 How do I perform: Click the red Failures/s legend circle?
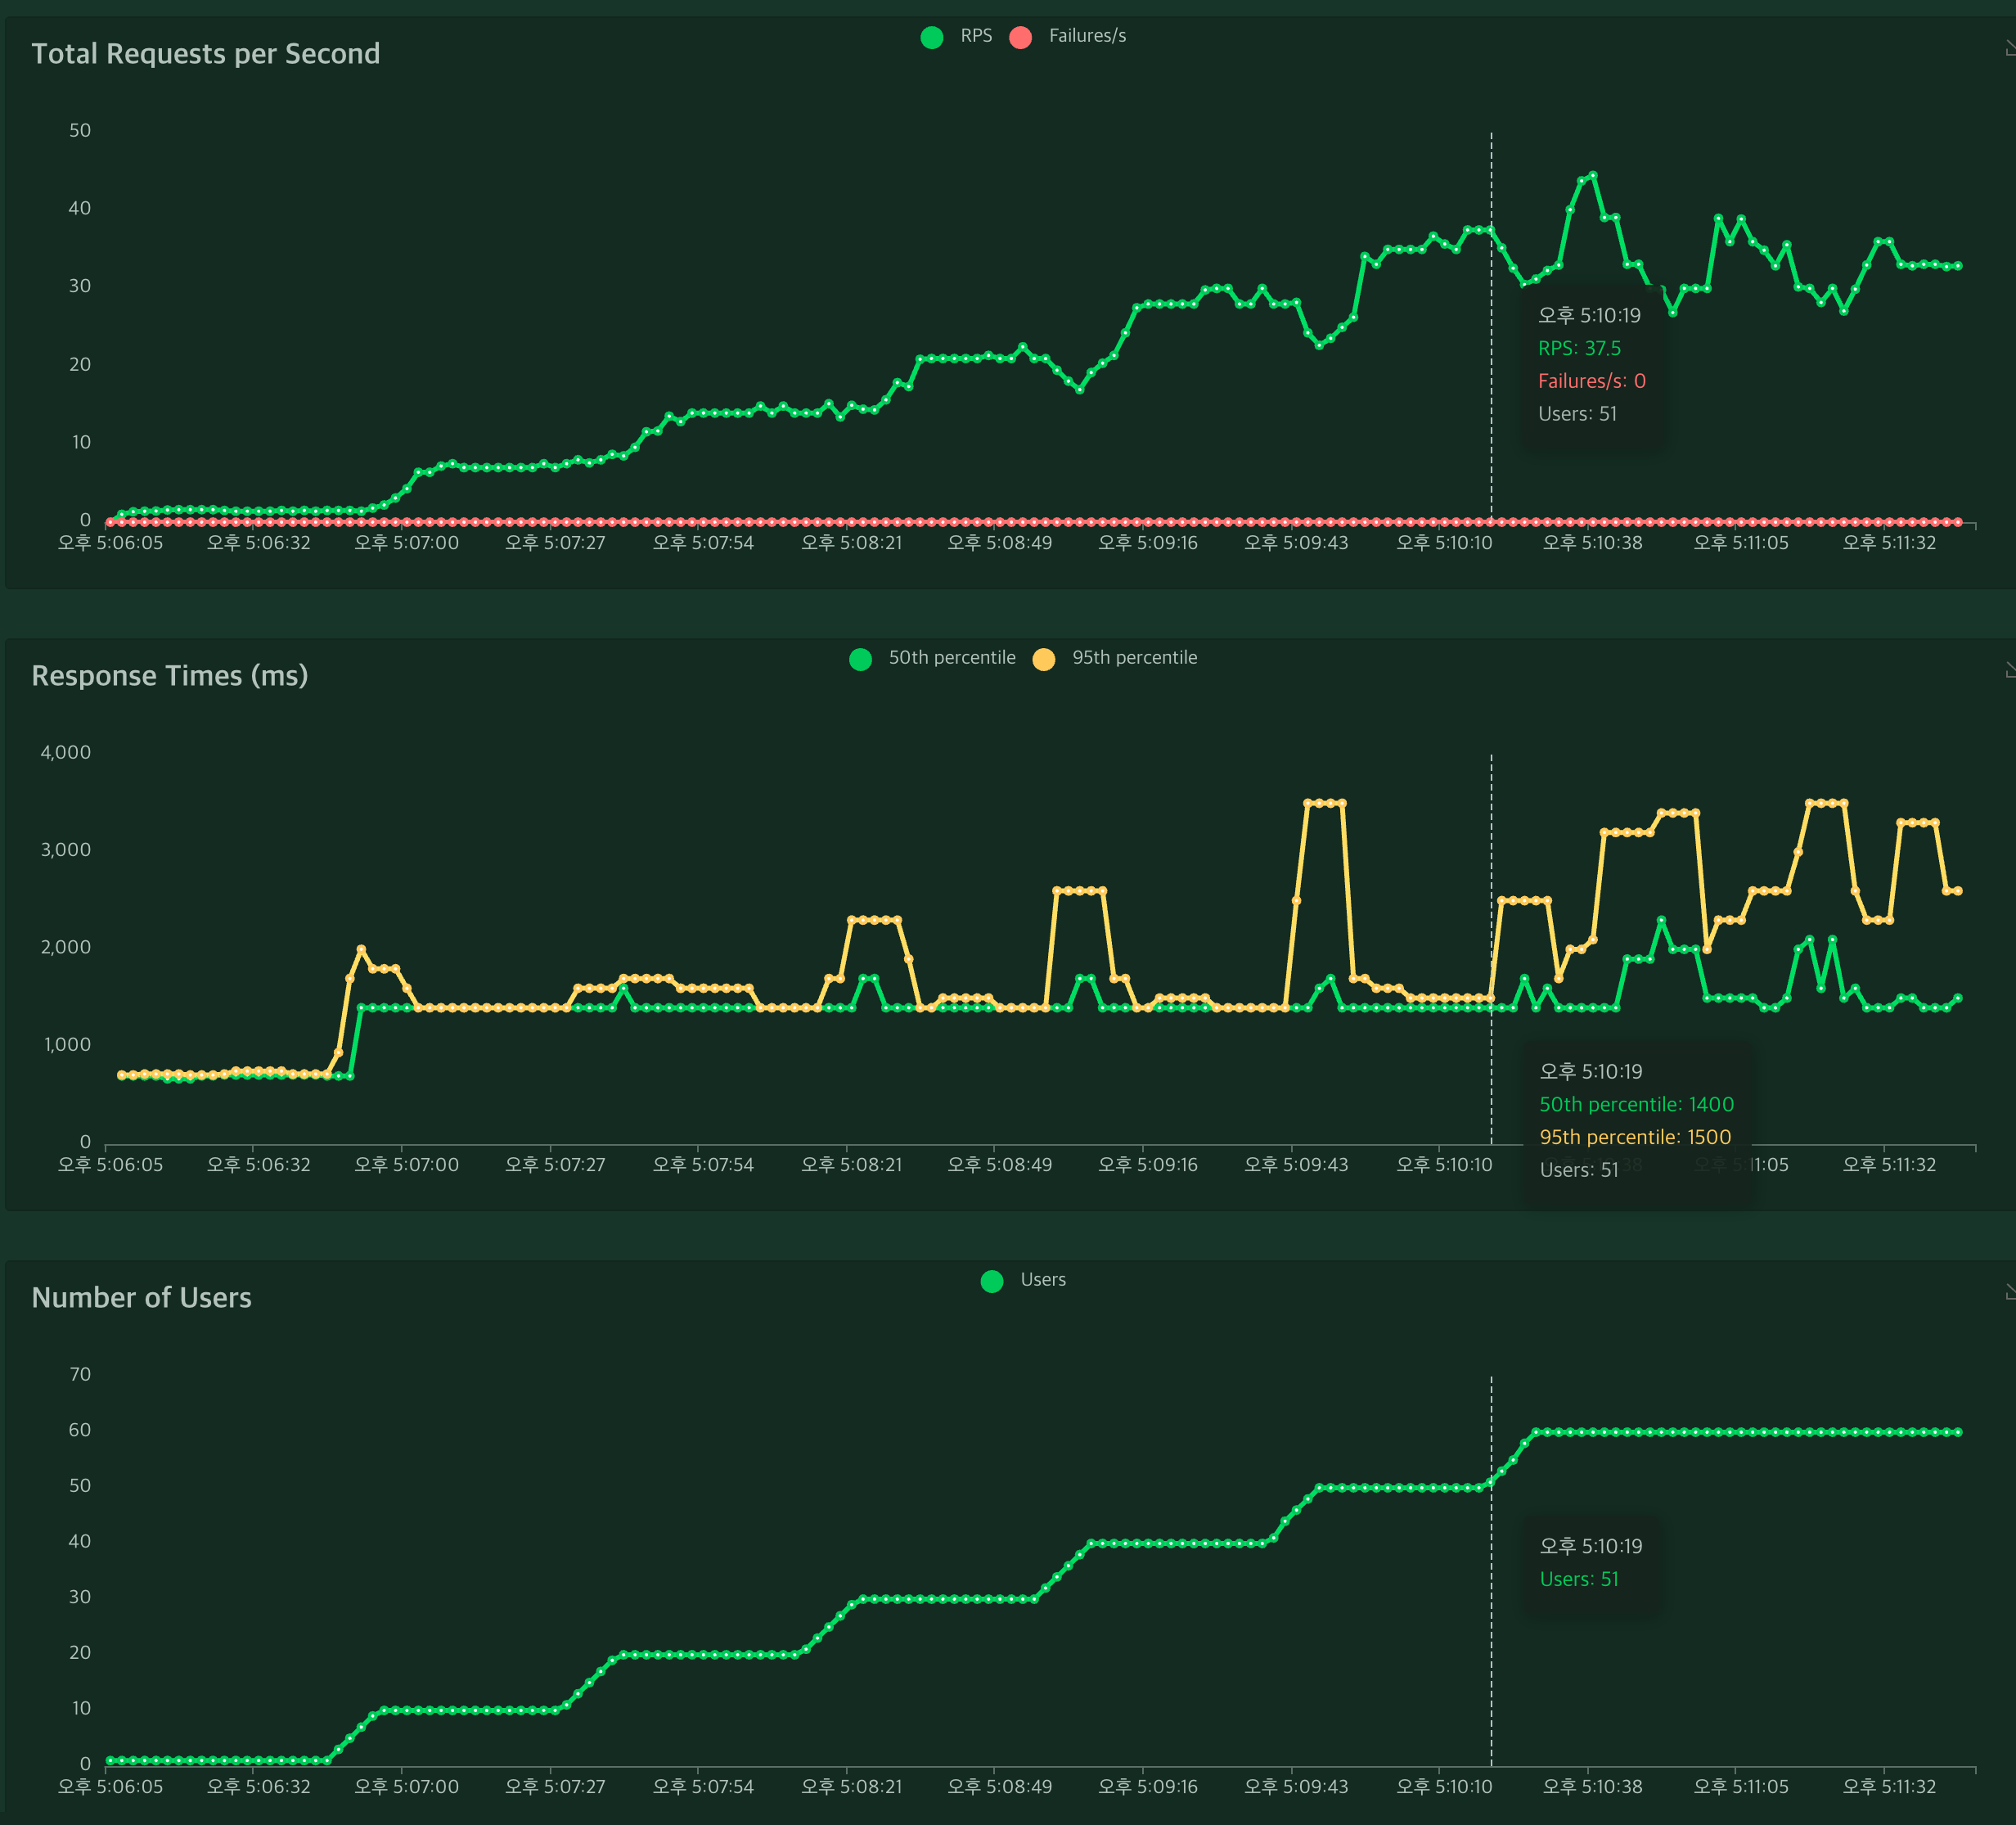pos(1020,37)
